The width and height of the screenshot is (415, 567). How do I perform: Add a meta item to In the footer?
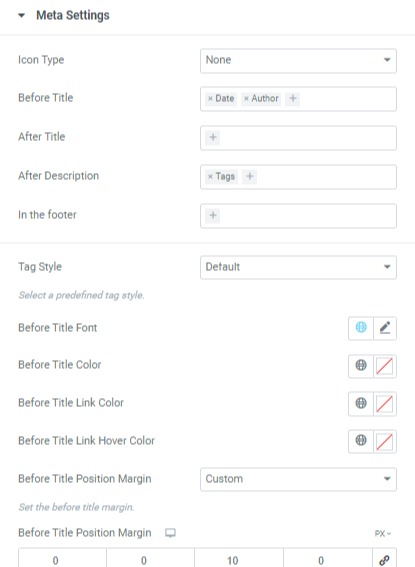coord(213,216)
